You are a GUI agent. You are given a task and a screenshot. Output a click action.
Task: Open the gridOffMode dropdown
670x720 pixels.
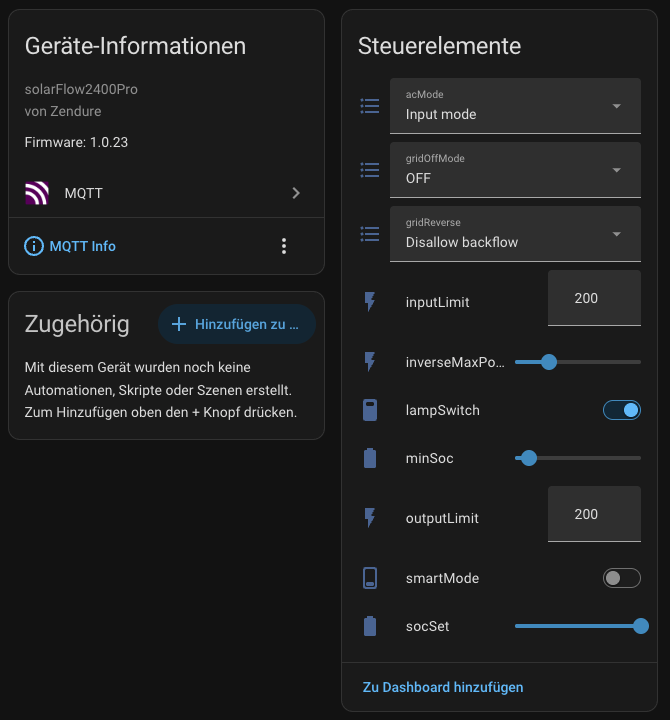pos(515,170)
